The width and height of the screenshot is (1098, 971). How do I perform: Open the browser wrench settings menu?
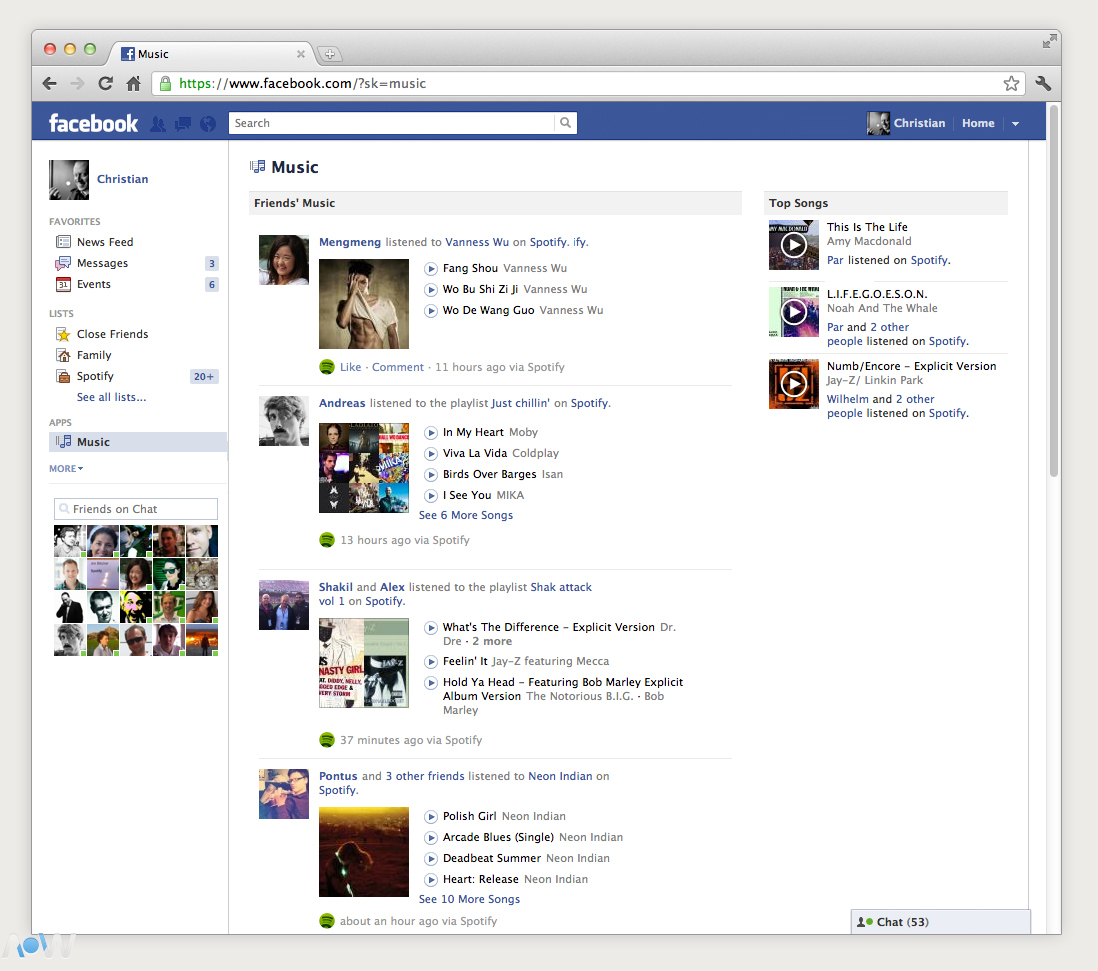click(1043, 84)
